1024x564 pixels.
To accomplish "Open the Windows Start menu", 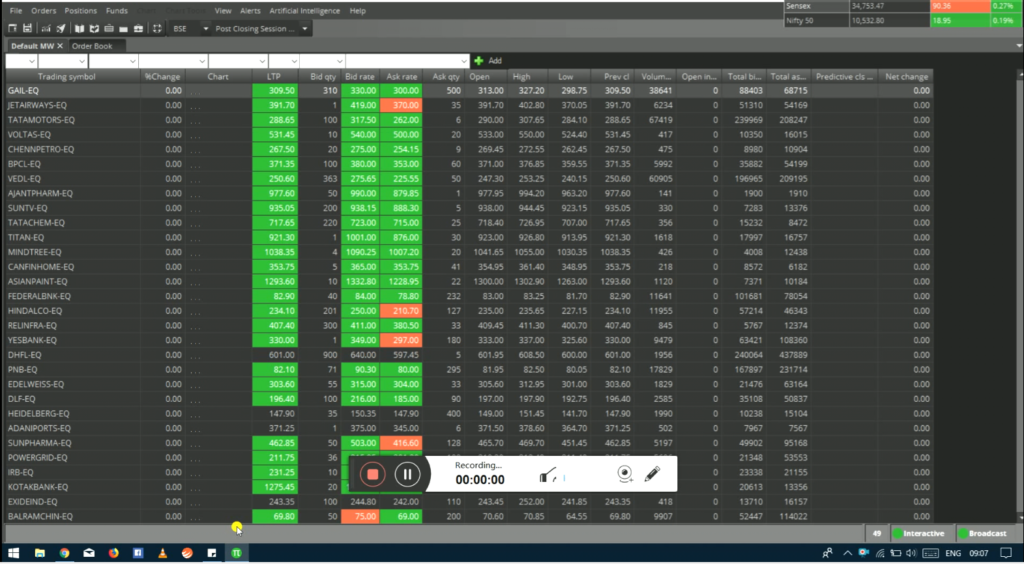I will tap(13, 553).
